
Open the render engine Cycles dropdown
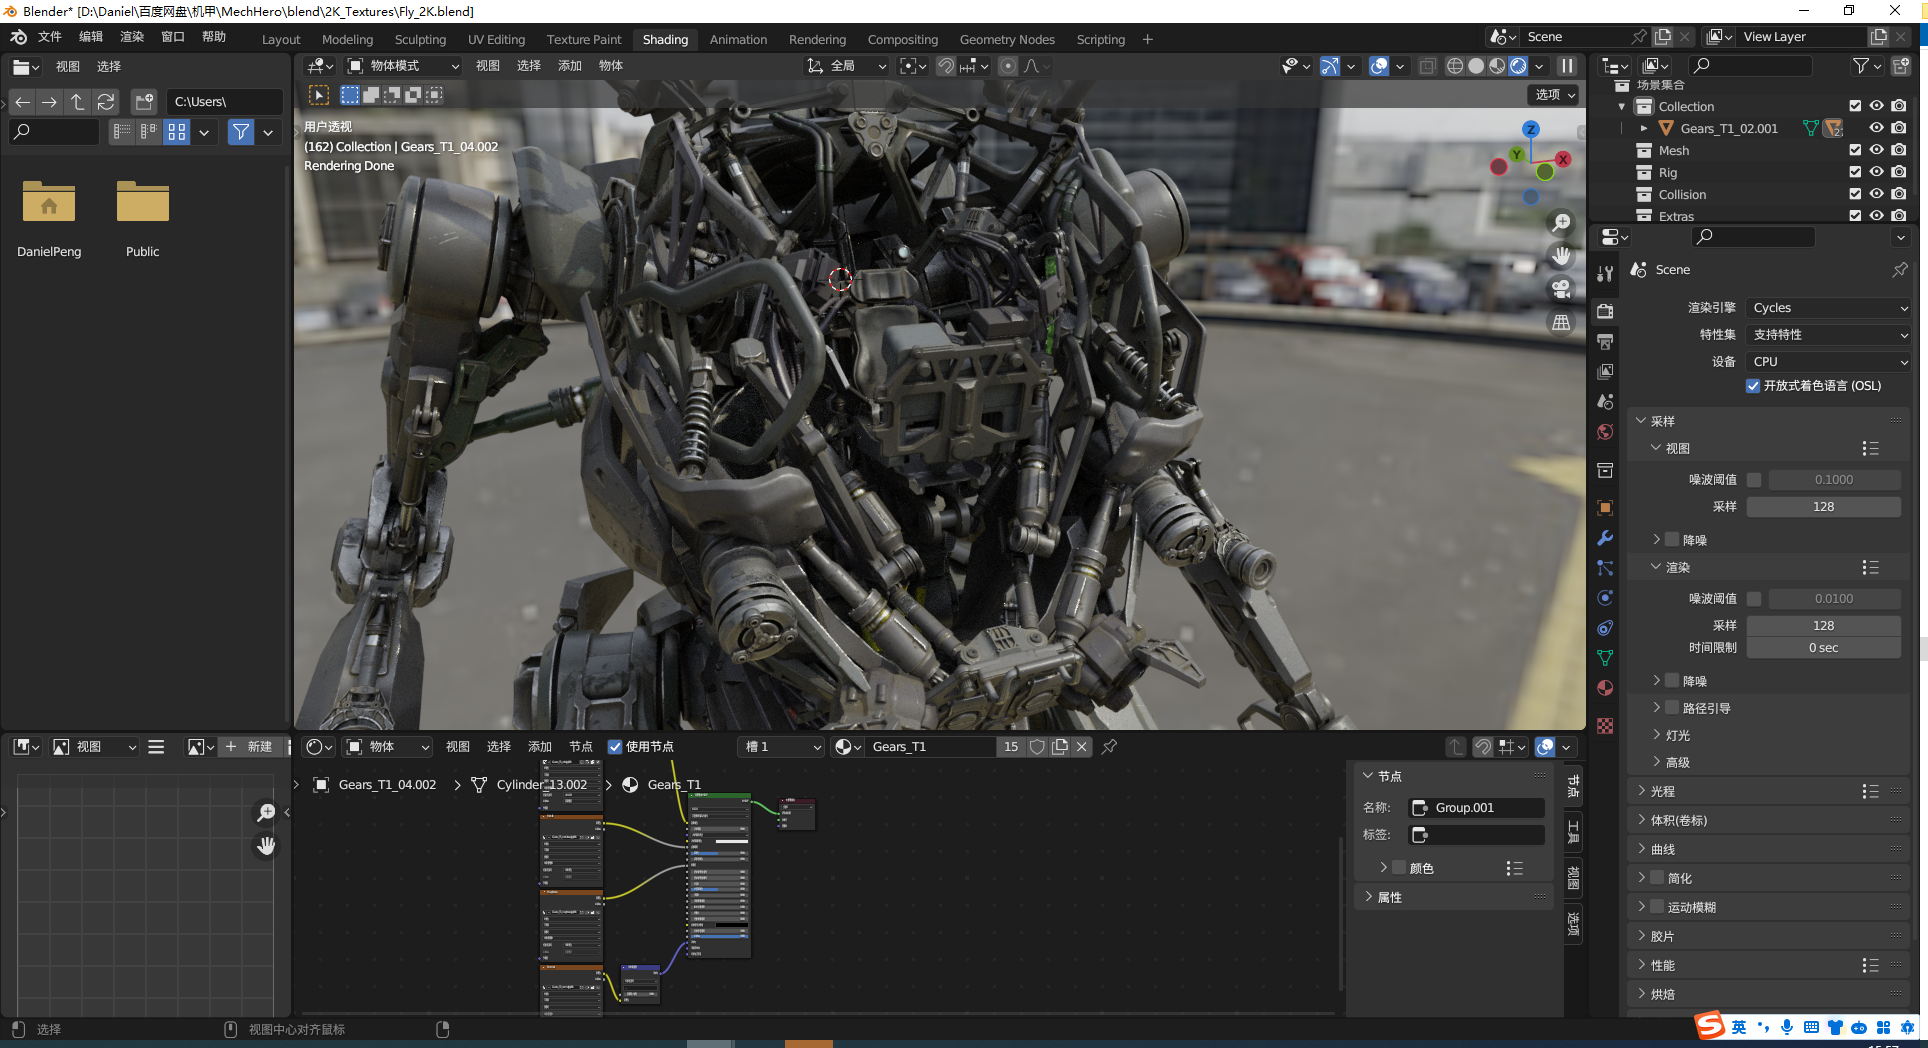point(1829,308)
